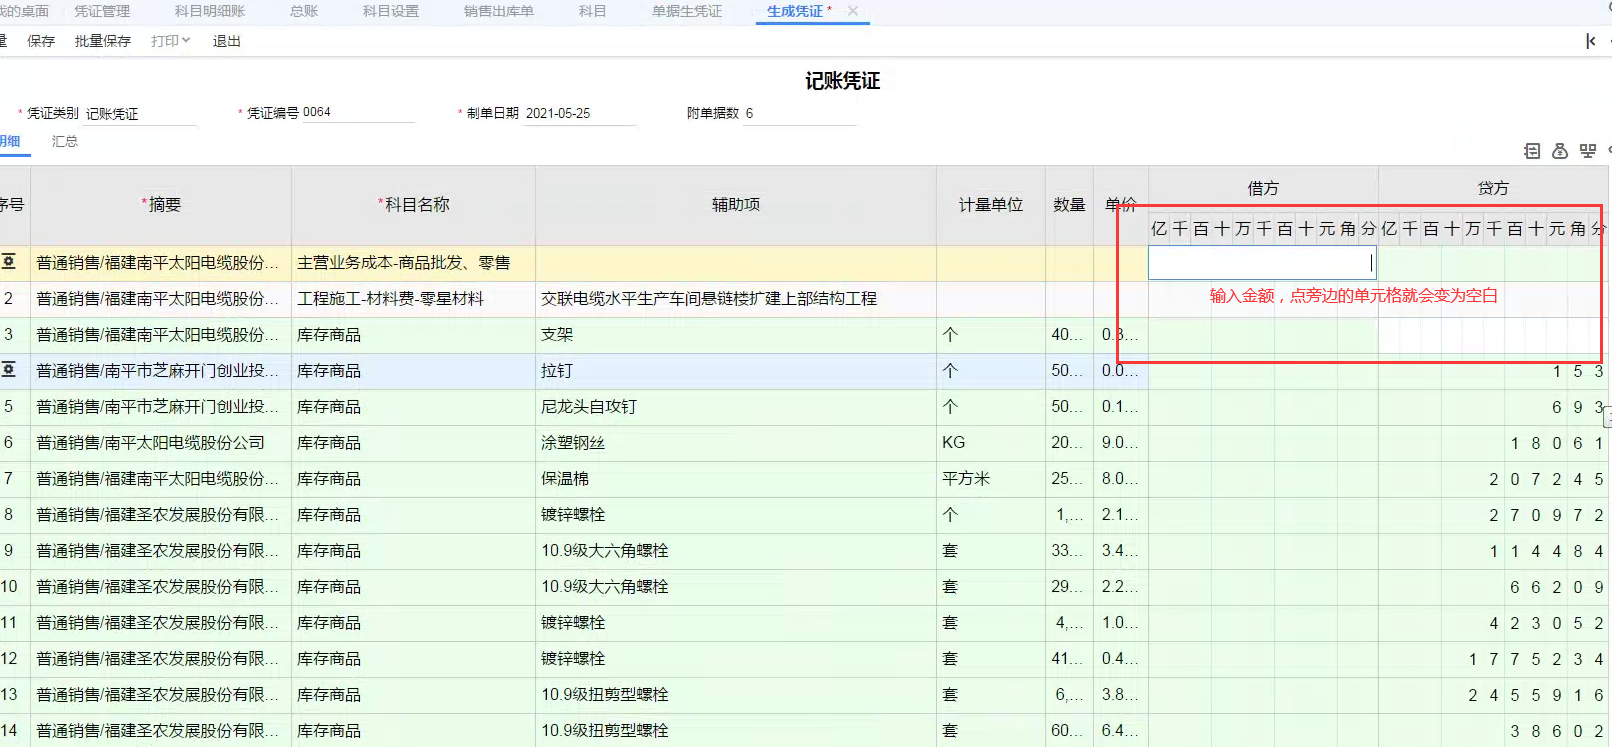Click the grid layout icon above the table
Viewport: 1612px width, 747px height.
point(1588,151)
